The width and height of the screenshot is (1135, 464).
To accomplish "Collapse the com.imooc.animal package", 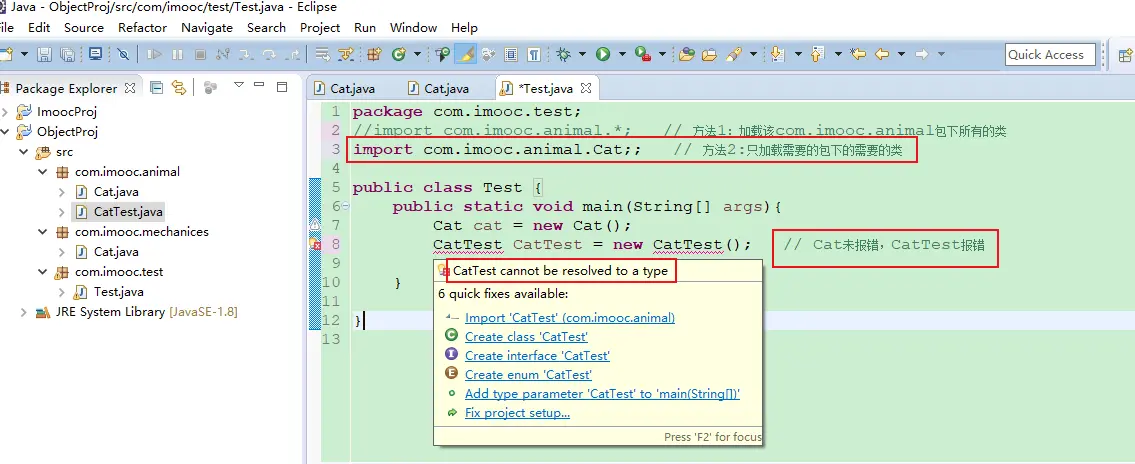I will [x=43, y=172].
